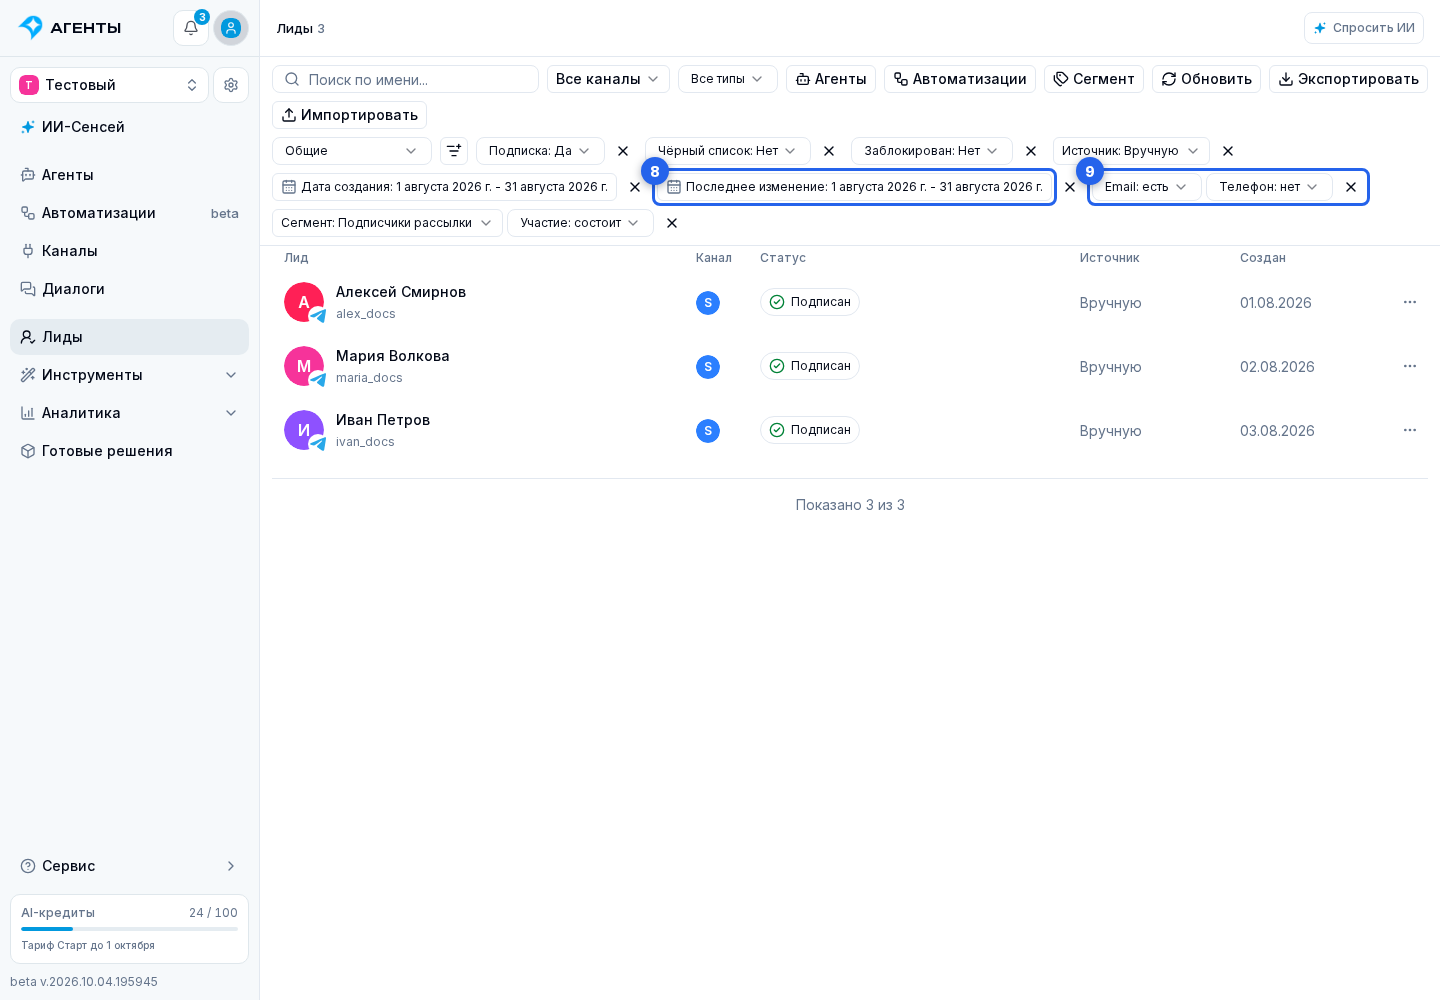The height and width of the screenshot is (1000, 1440).
Task: Change the Источник: Вручную filter
Action: [1131, 151]
